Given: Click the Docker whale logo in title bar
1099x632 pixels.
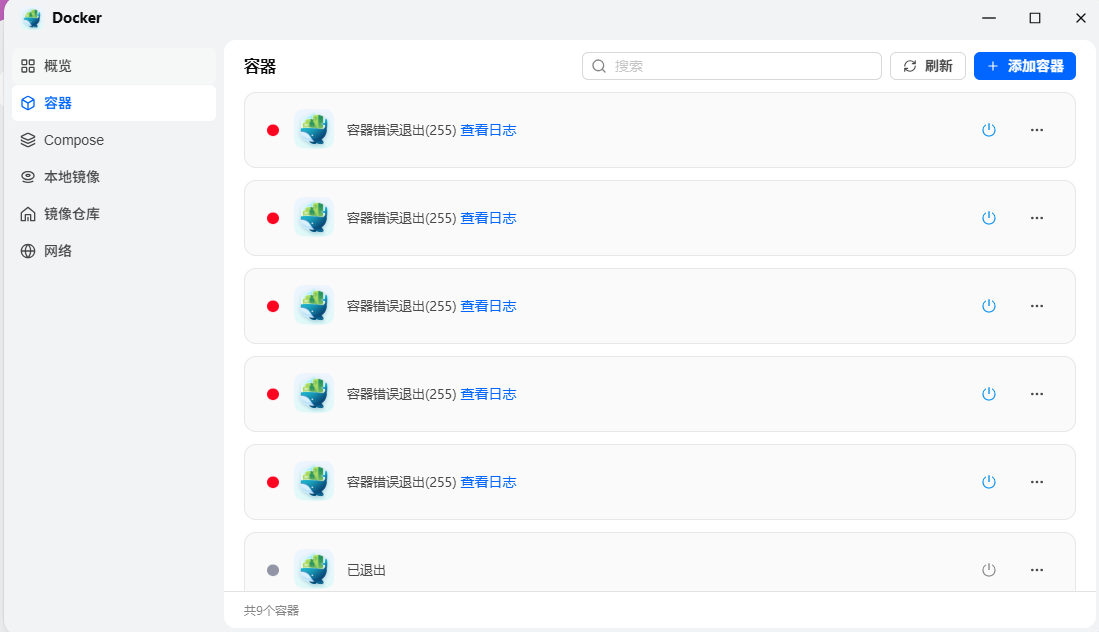Looking at the screenshot, I should point(30,17).
